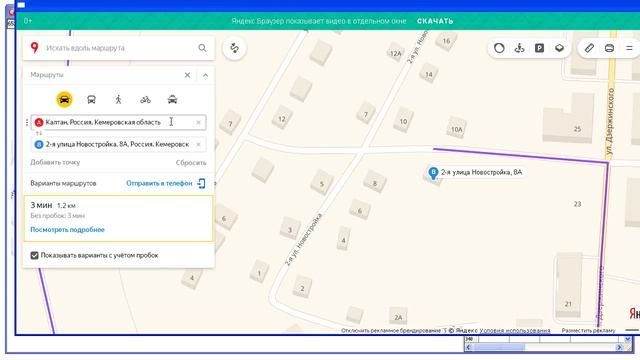
Task: Select pedestrian walking mode
Action: click(x=118, y=100)
